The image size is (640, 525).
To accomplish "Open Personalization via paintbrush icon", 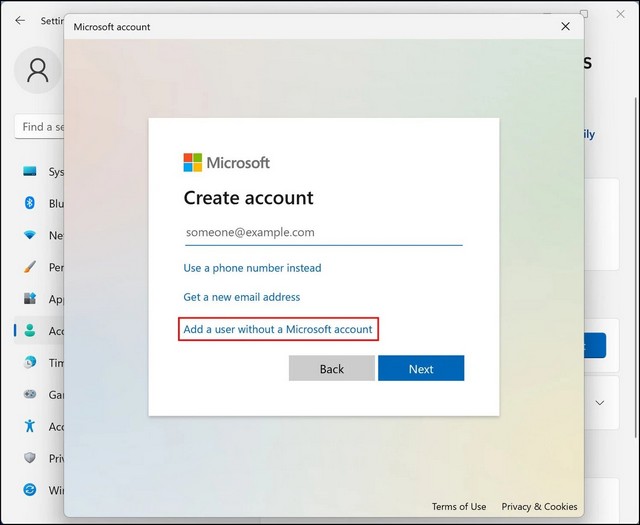I will pyautogui.click(x=30, y=267).
